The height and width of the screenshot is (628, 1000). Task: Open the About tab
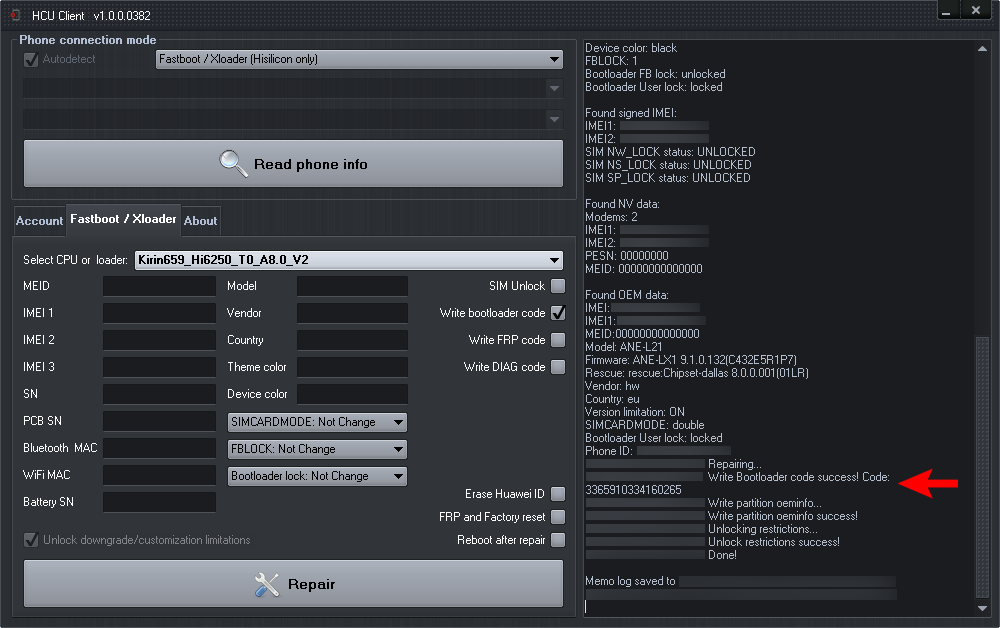pos(200,221)
